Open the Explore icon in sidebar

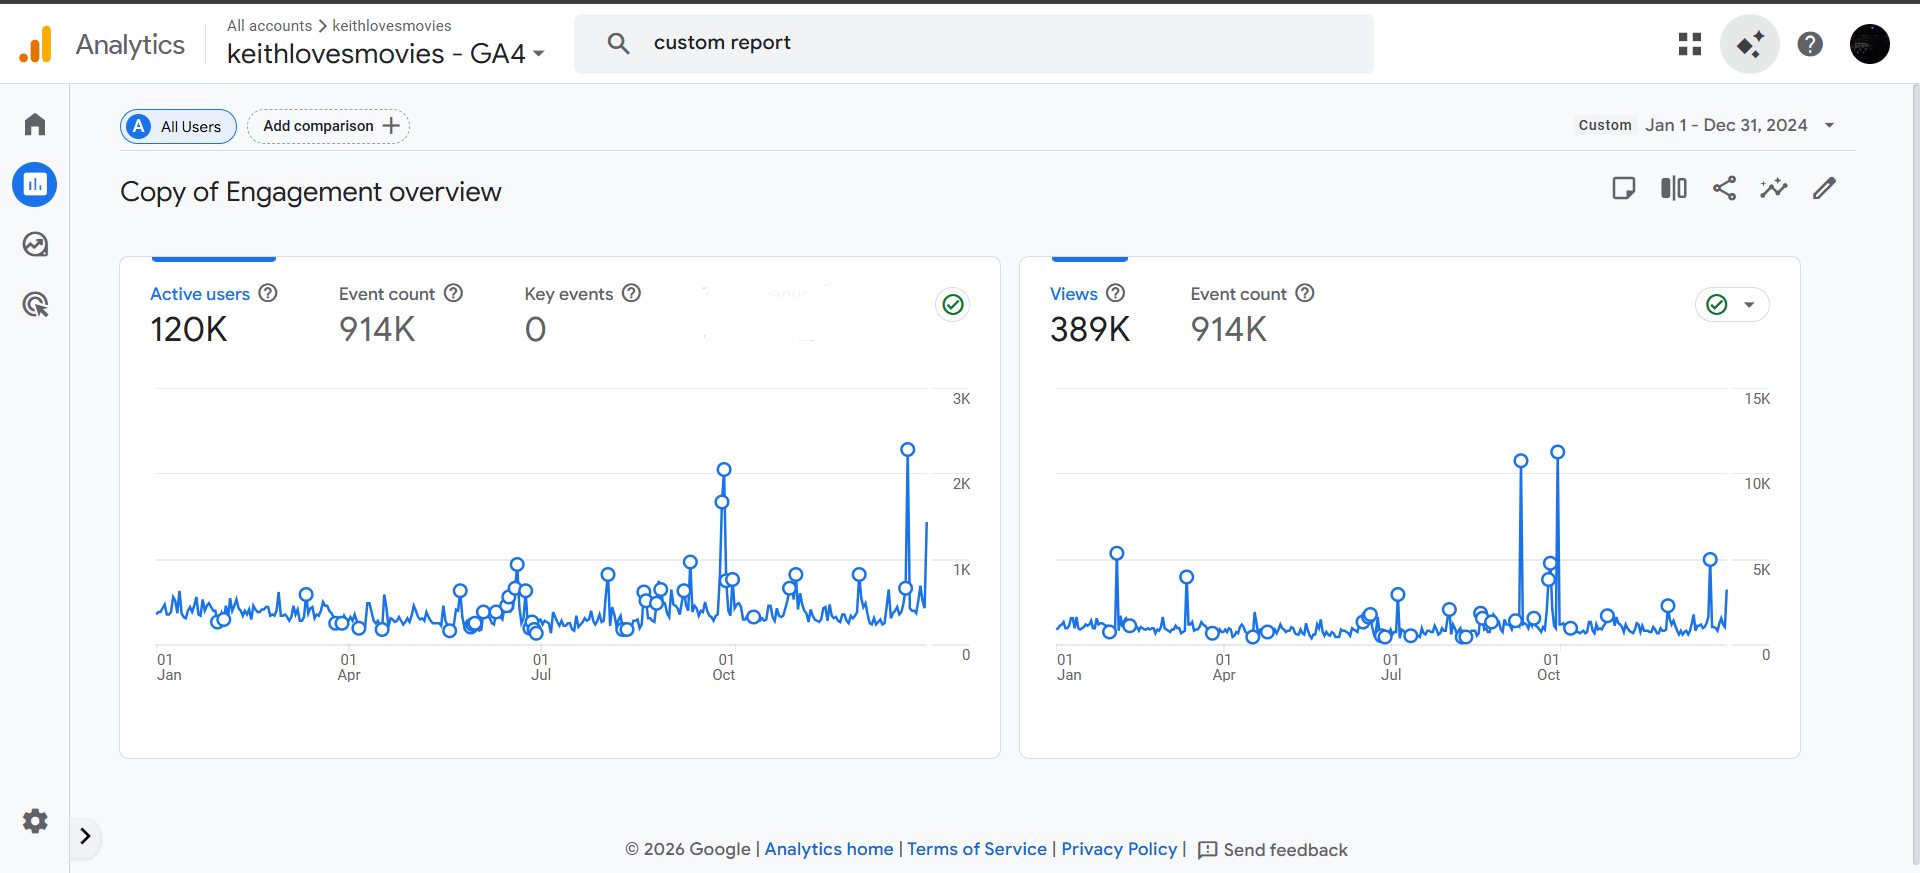(35, 245)
